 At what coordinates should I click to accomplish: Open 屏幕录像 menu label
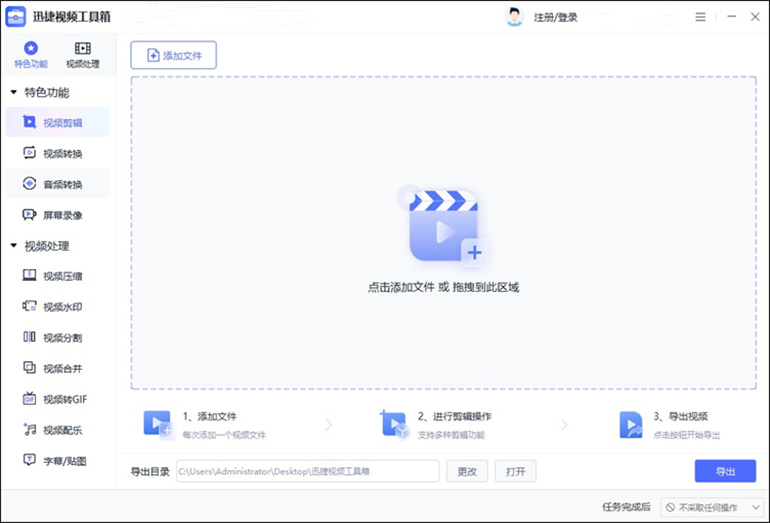pos(63,215)
